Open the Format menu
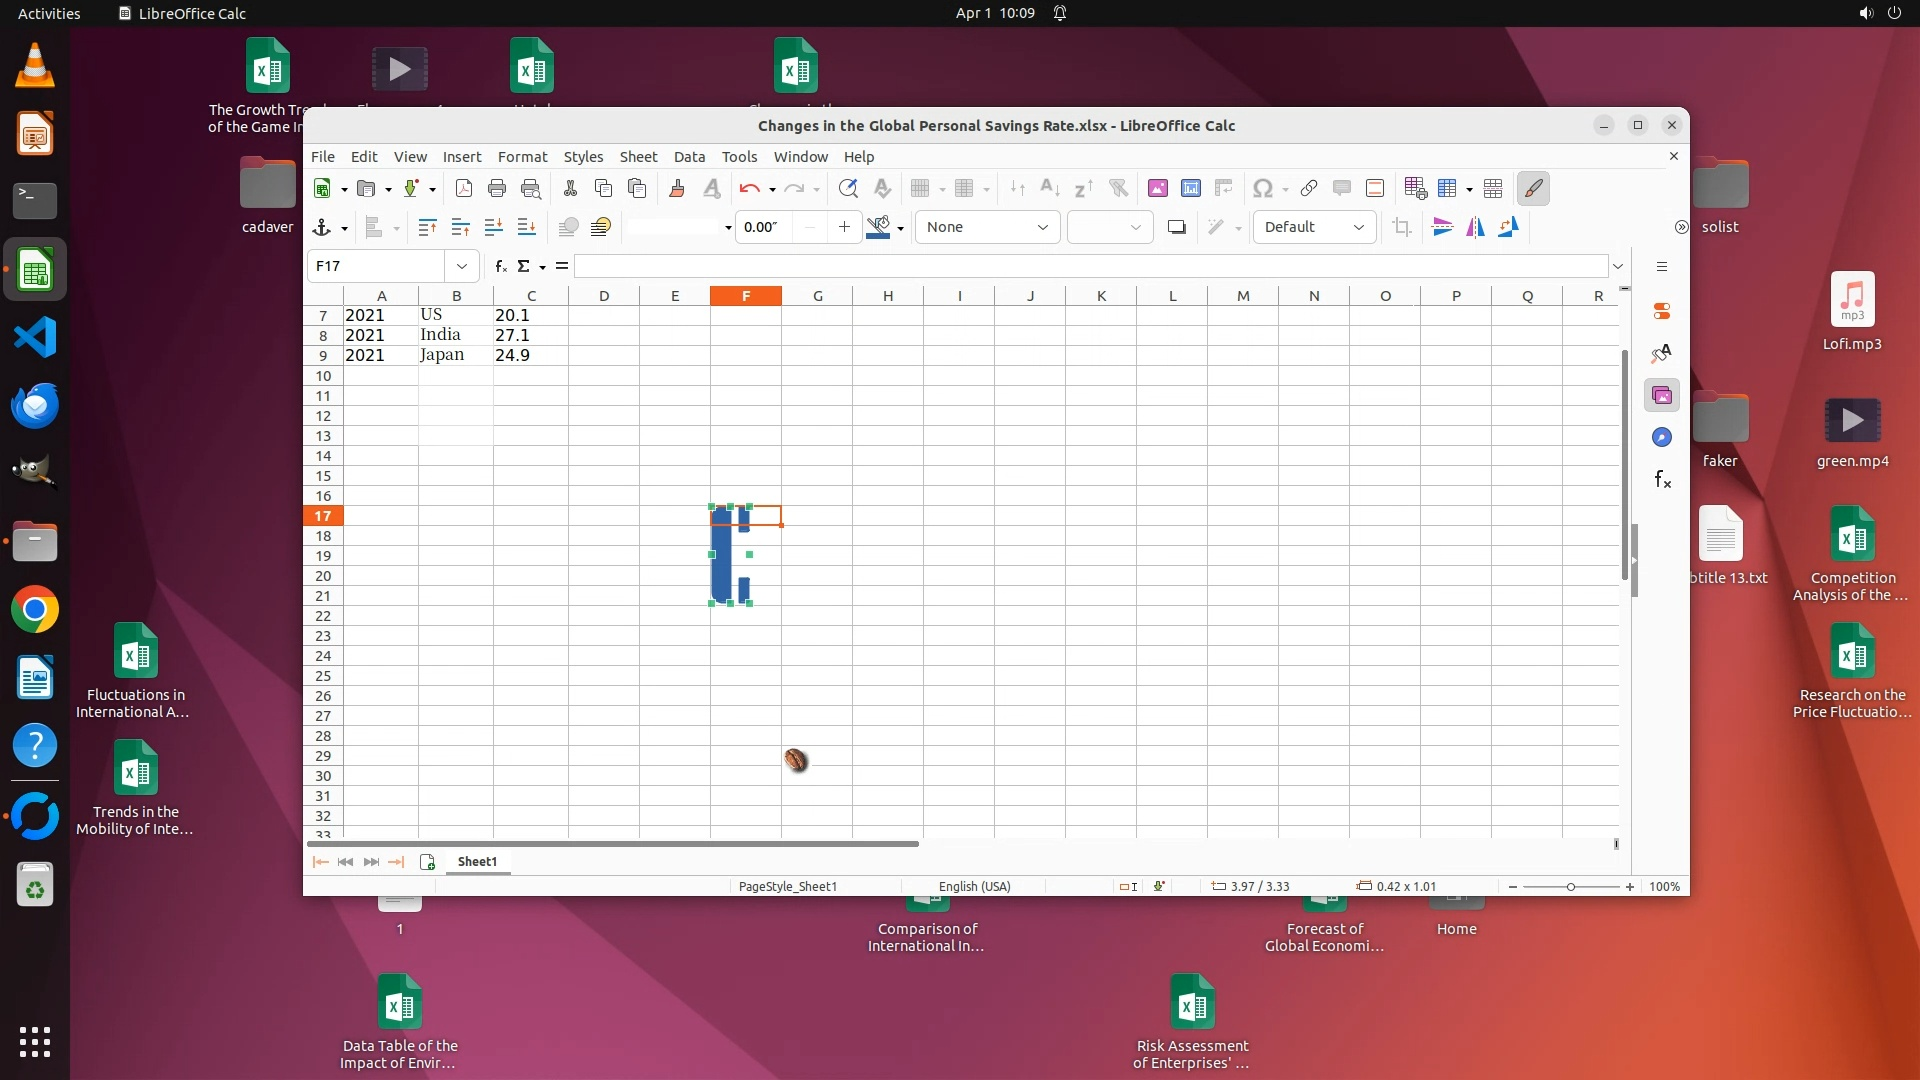 (x=522, y=157)
